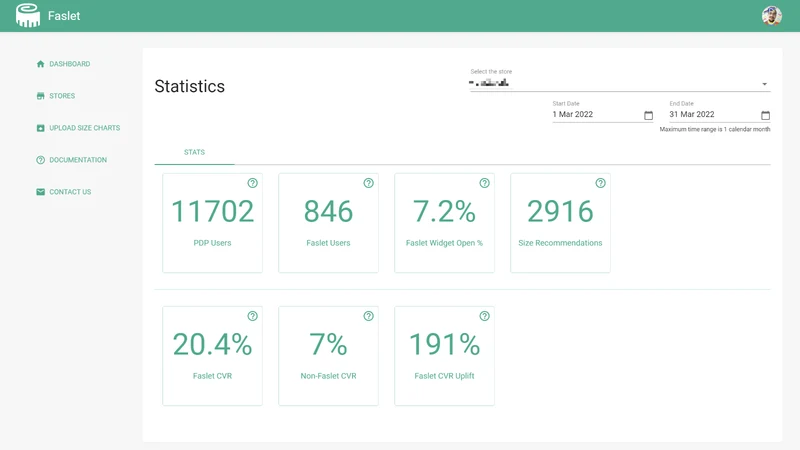Select the 20.4% Faslet CVR value
This screenshot has width=800, height=450.
212,344
